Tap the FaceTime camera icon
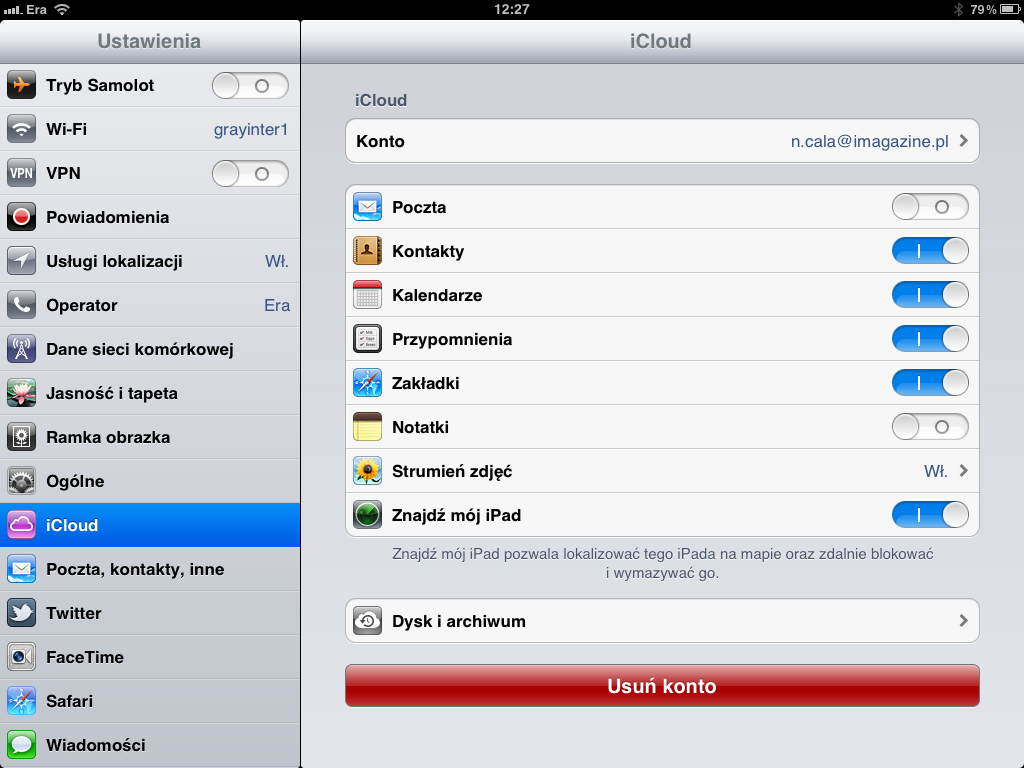Viewport: 1024px width, 768px height. [x=22, y=656]
